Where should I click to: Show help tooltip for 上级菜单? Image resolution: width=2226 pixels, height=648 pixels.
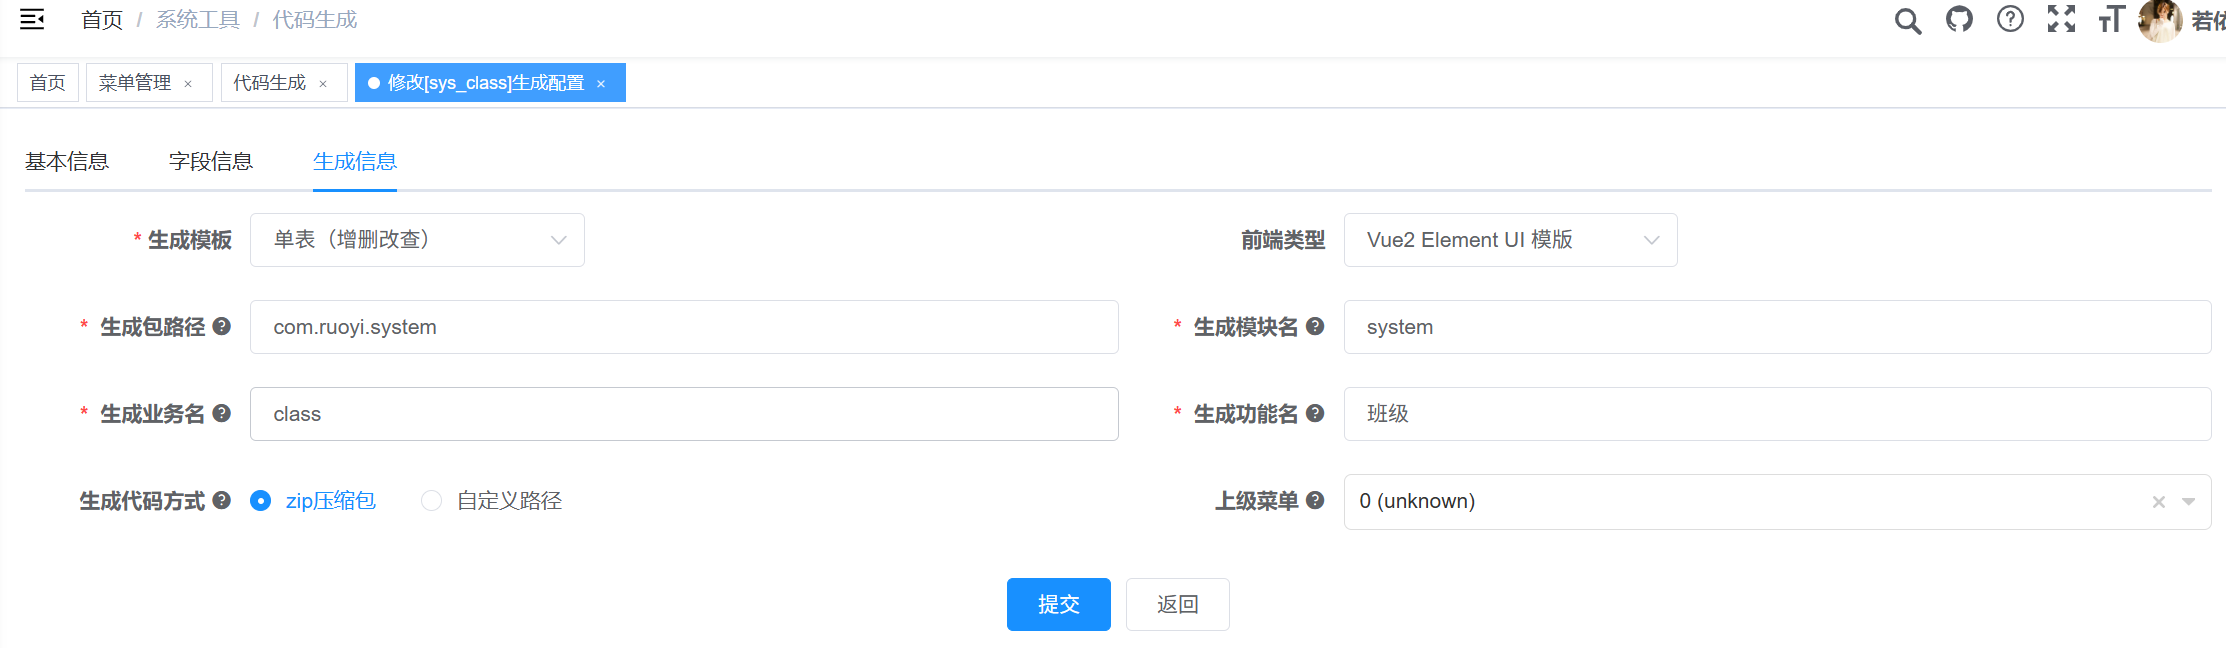[1315, 500]
